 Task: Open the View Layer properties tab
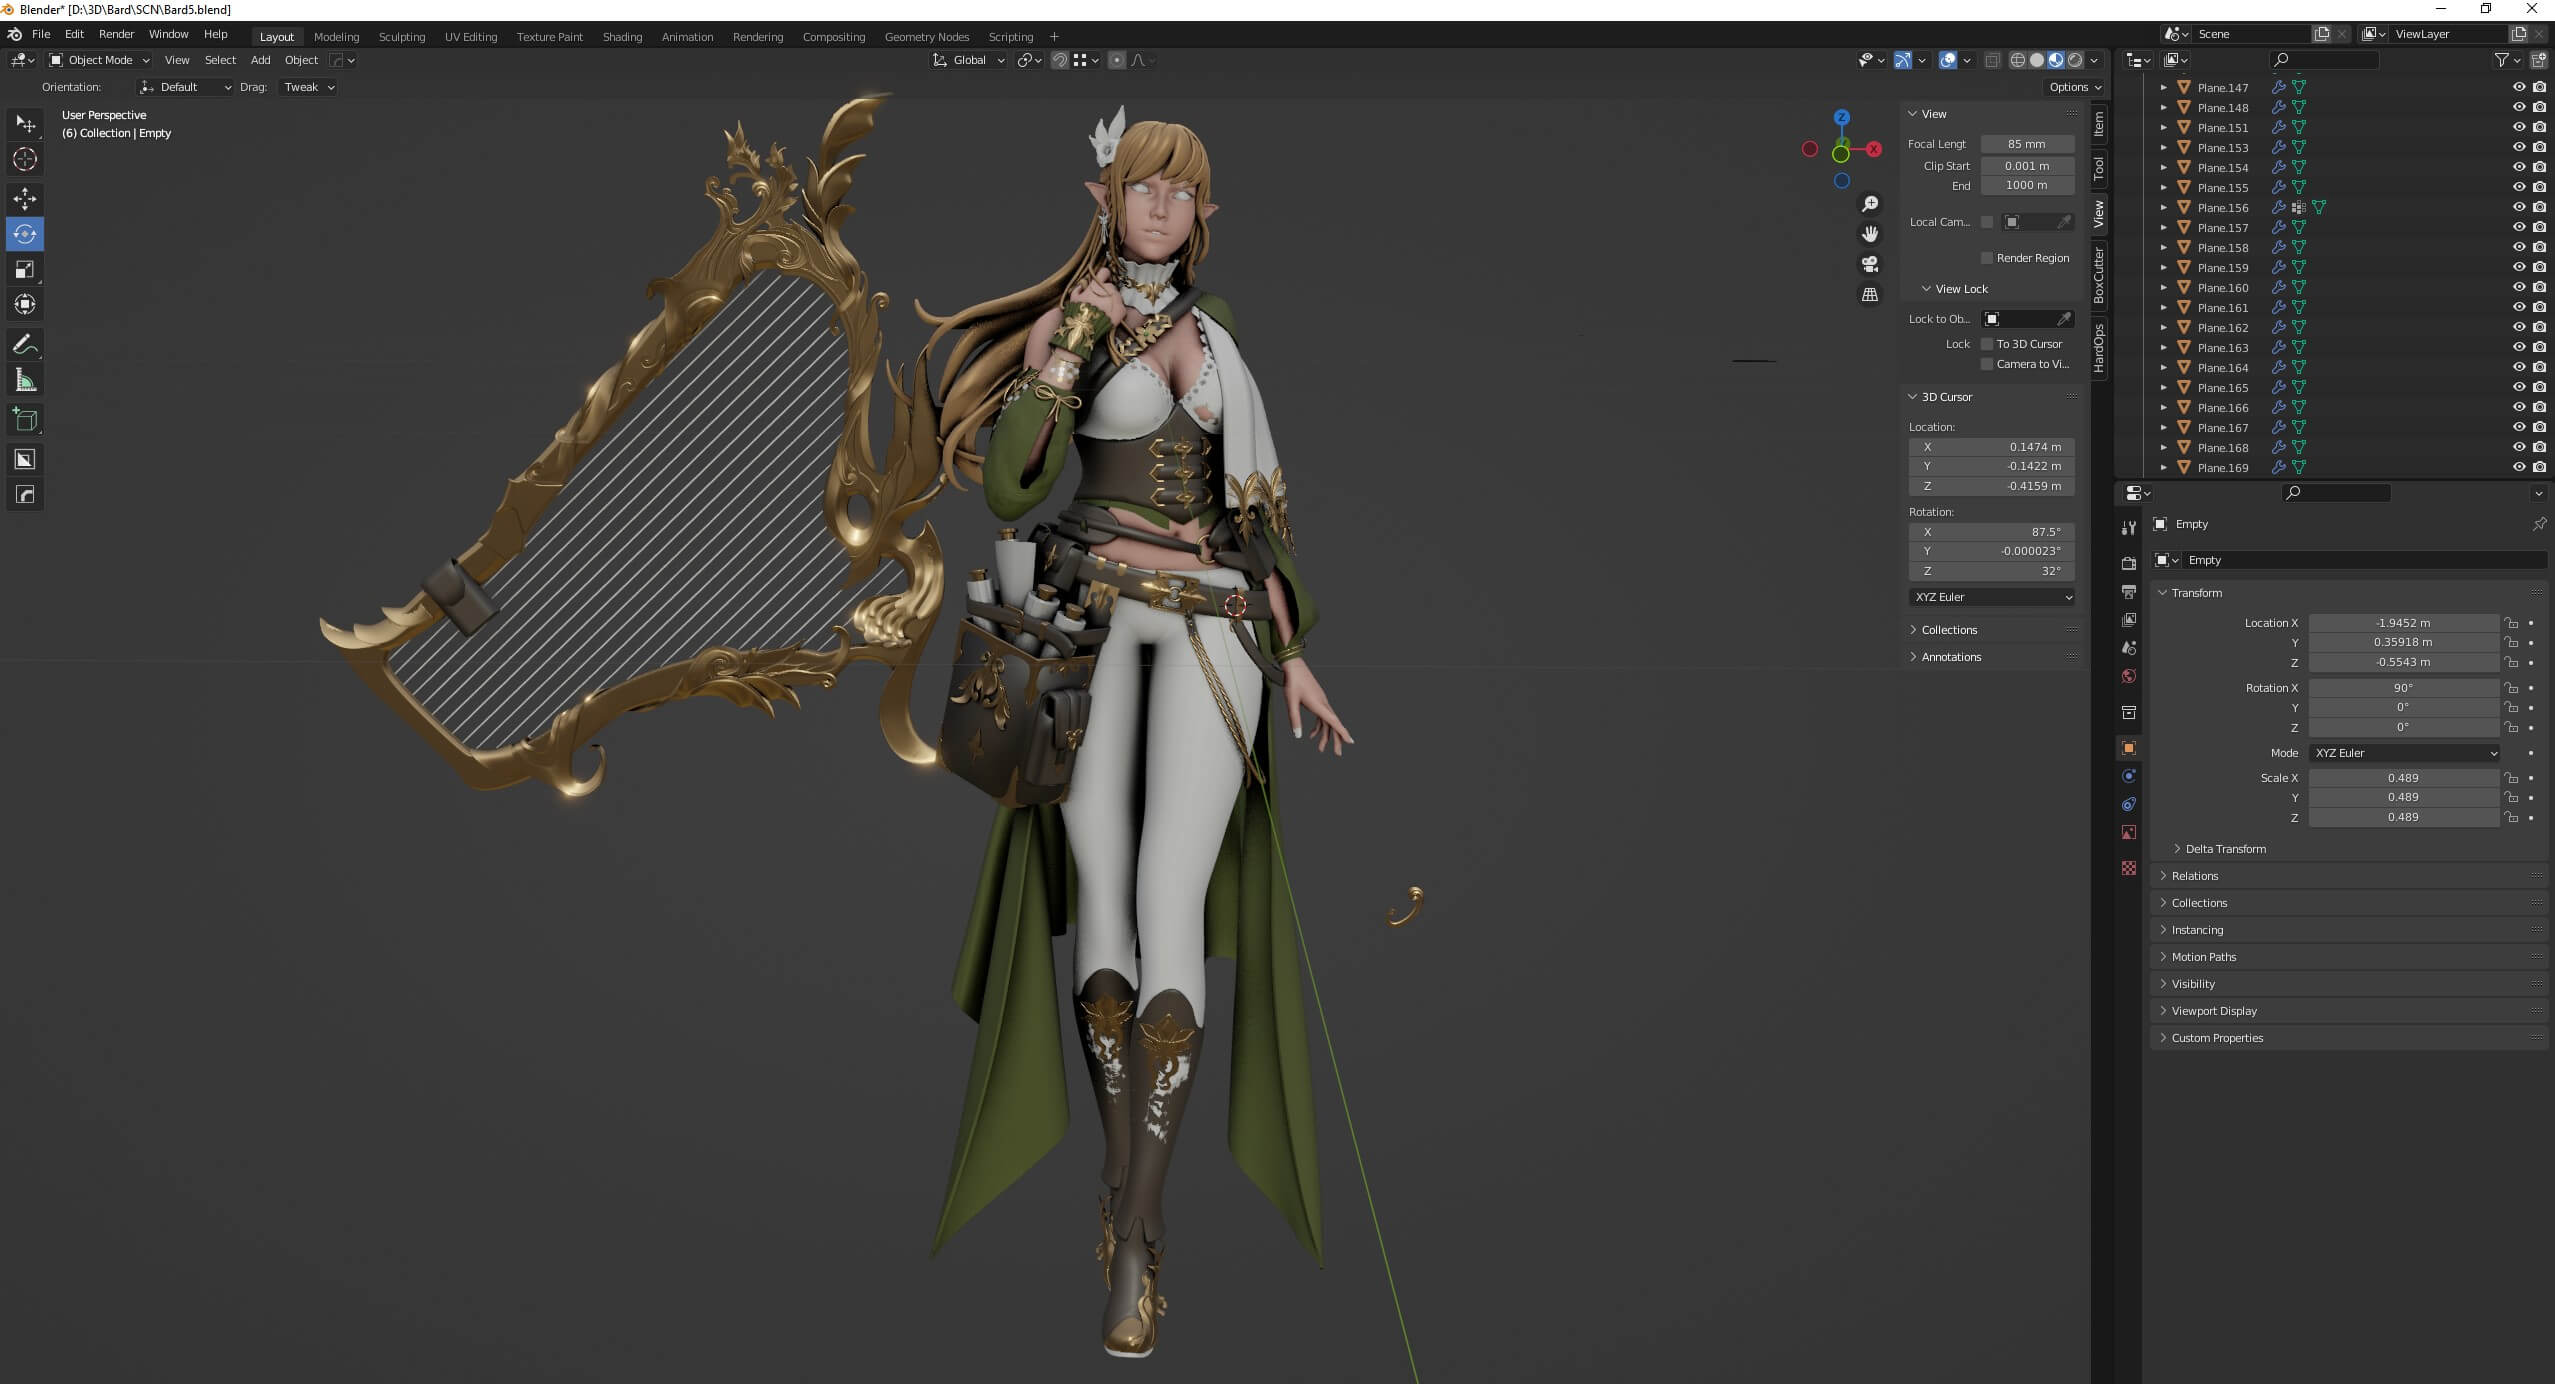click(2129, 620)
